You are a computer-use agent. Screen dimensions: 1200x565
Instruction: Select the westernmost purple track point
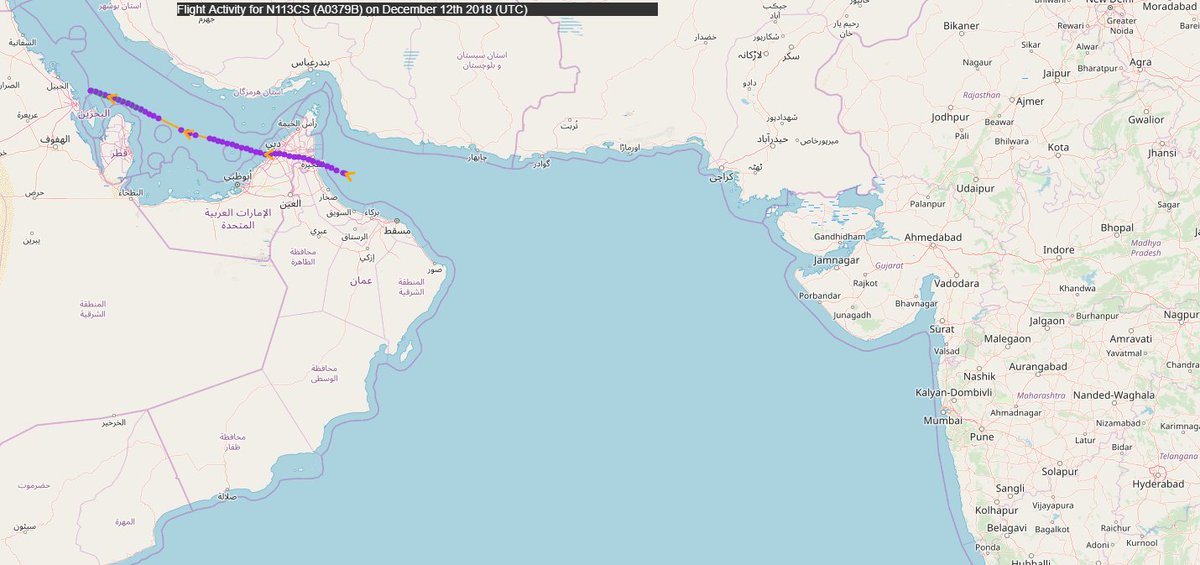click(91, 91)
